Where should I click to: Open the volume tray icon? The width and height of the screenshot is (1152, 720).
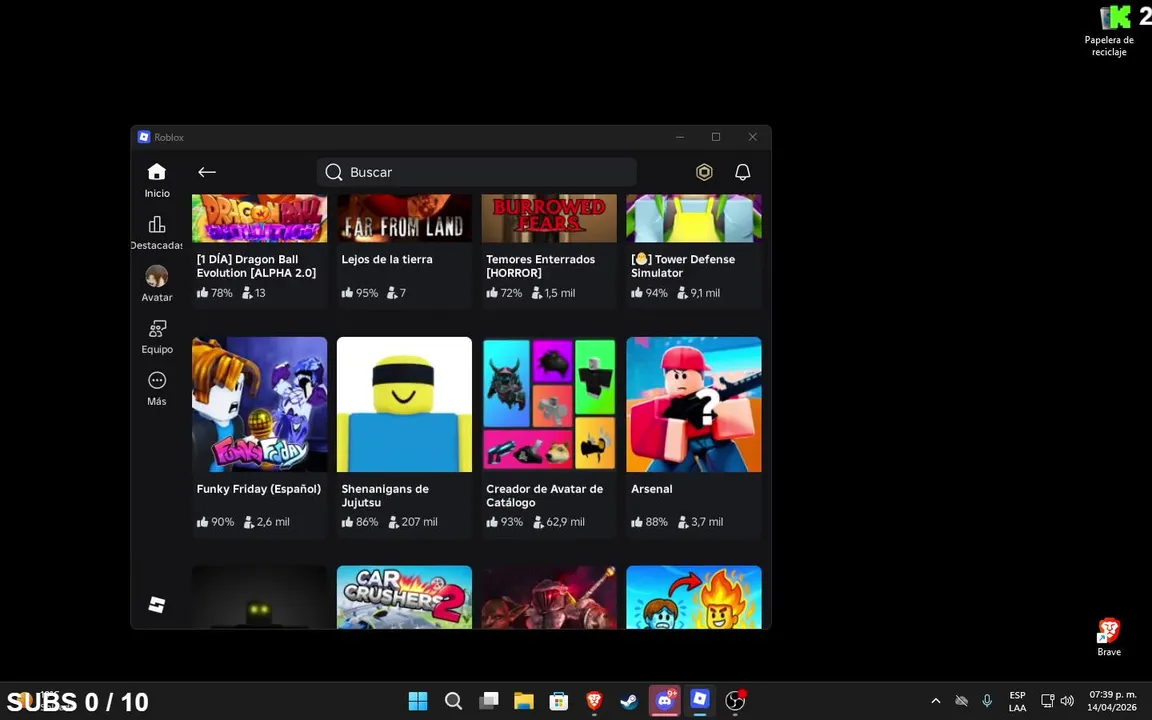pyautogui.click(x=1068, y=701)
